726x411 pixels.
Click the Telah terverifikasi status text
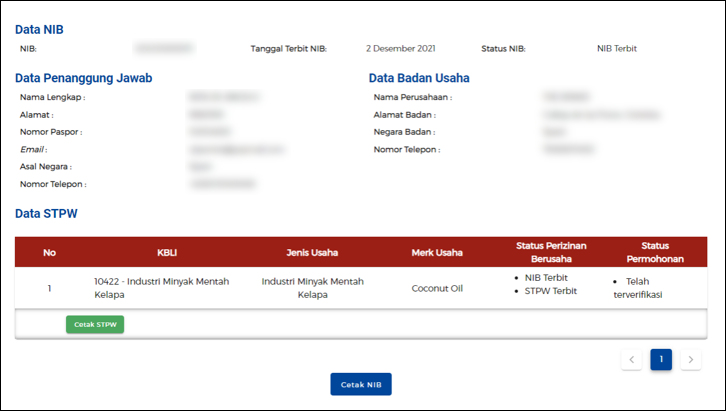tap(638, 288)
